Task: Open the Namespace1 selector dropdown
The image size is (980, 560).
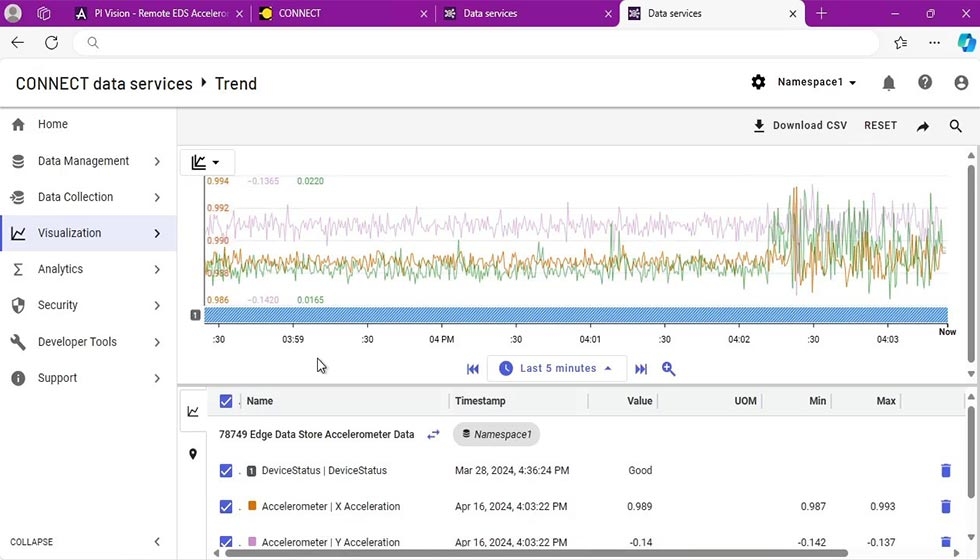Action: 816,82
